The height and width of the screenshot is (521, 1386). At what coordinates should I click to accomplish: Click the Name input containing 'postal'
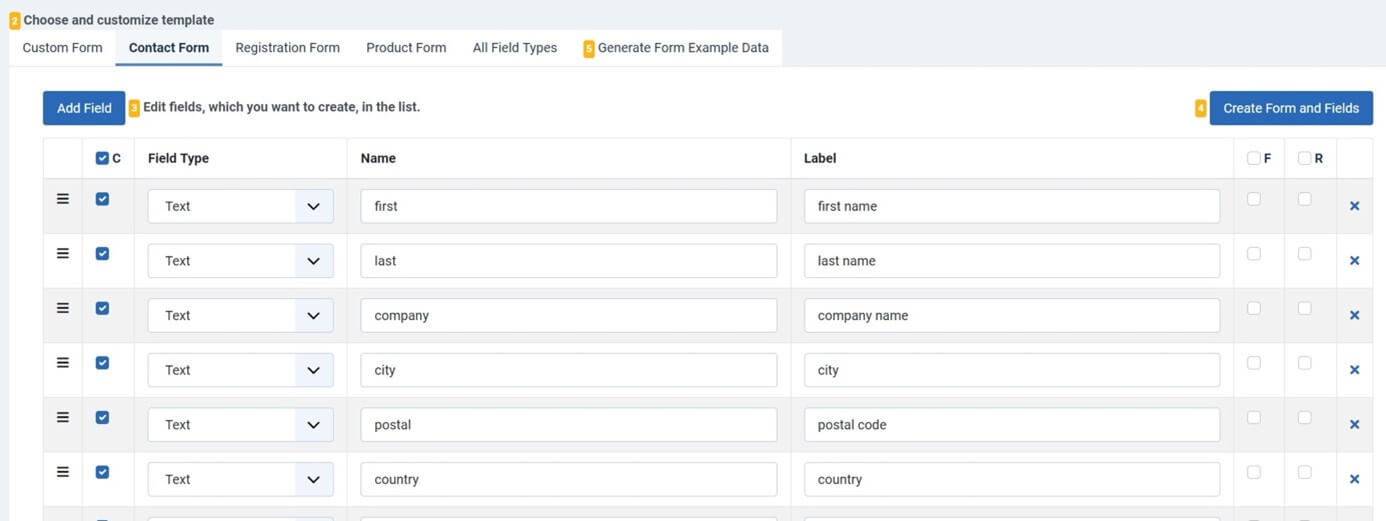point(569,424)
